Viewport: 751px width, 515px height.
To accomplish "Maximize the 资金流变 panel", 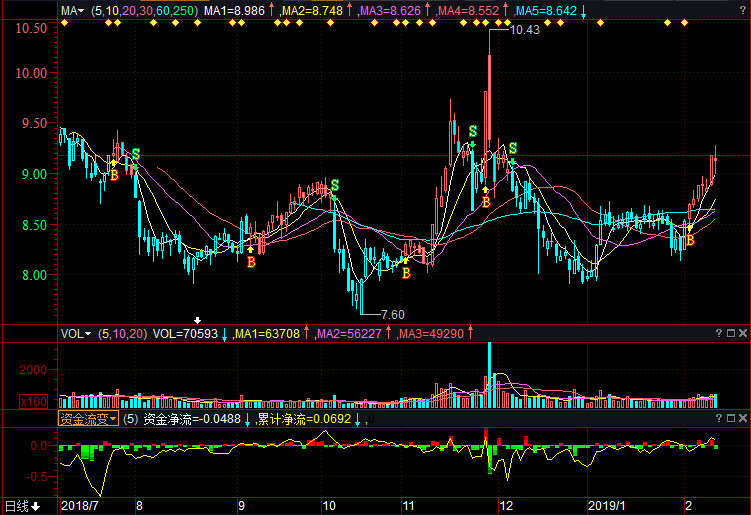I will click(x=731, y=419).
